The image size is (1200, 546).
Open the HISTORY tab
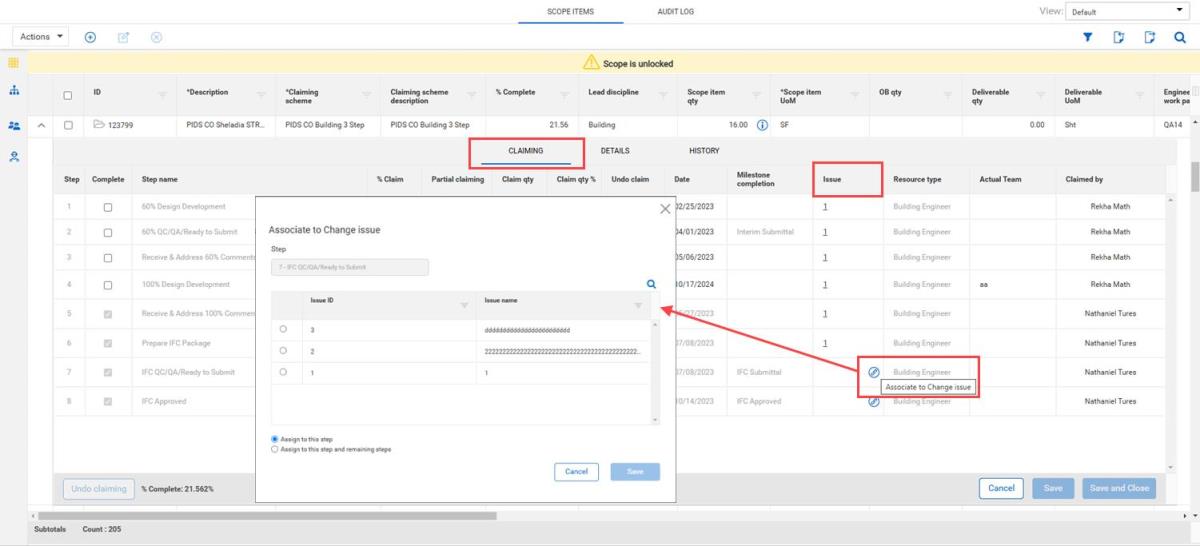point(703,151)
